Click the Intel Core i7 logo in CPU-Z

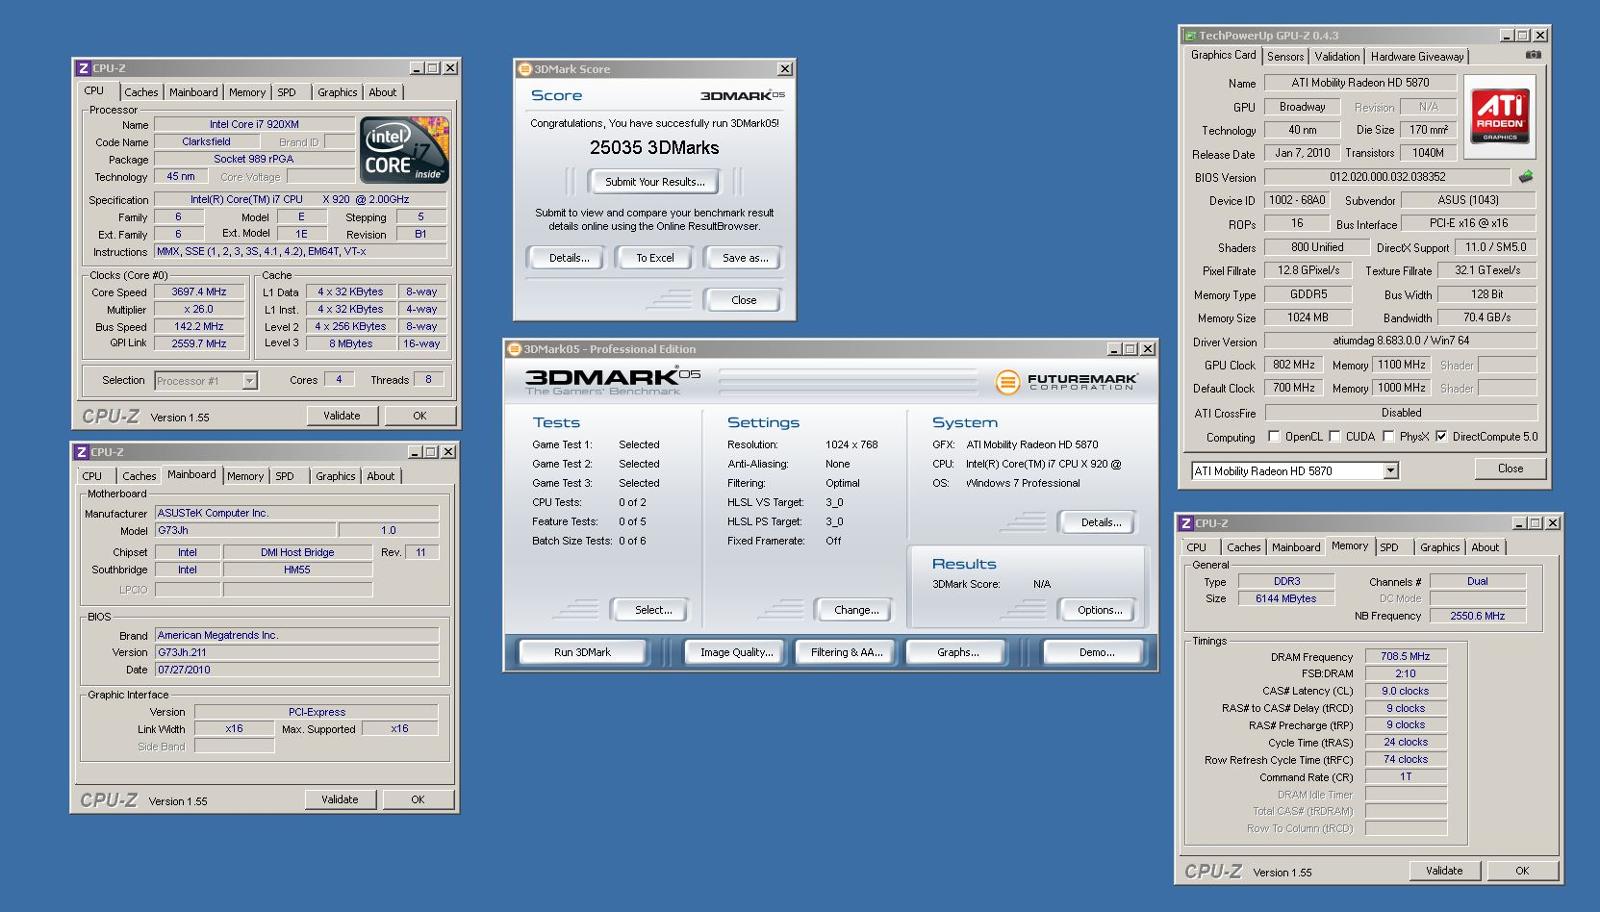pos(404,150)
